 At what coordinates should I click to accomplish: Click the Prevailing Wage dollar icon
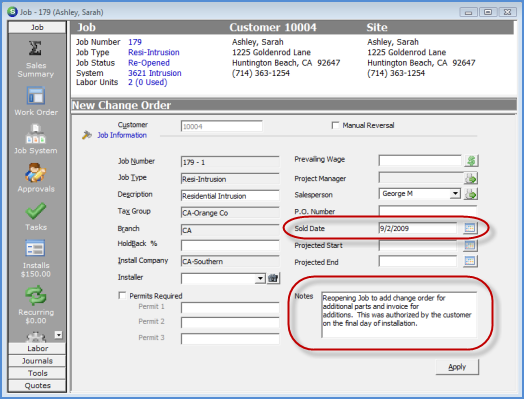tap(471, 161)
